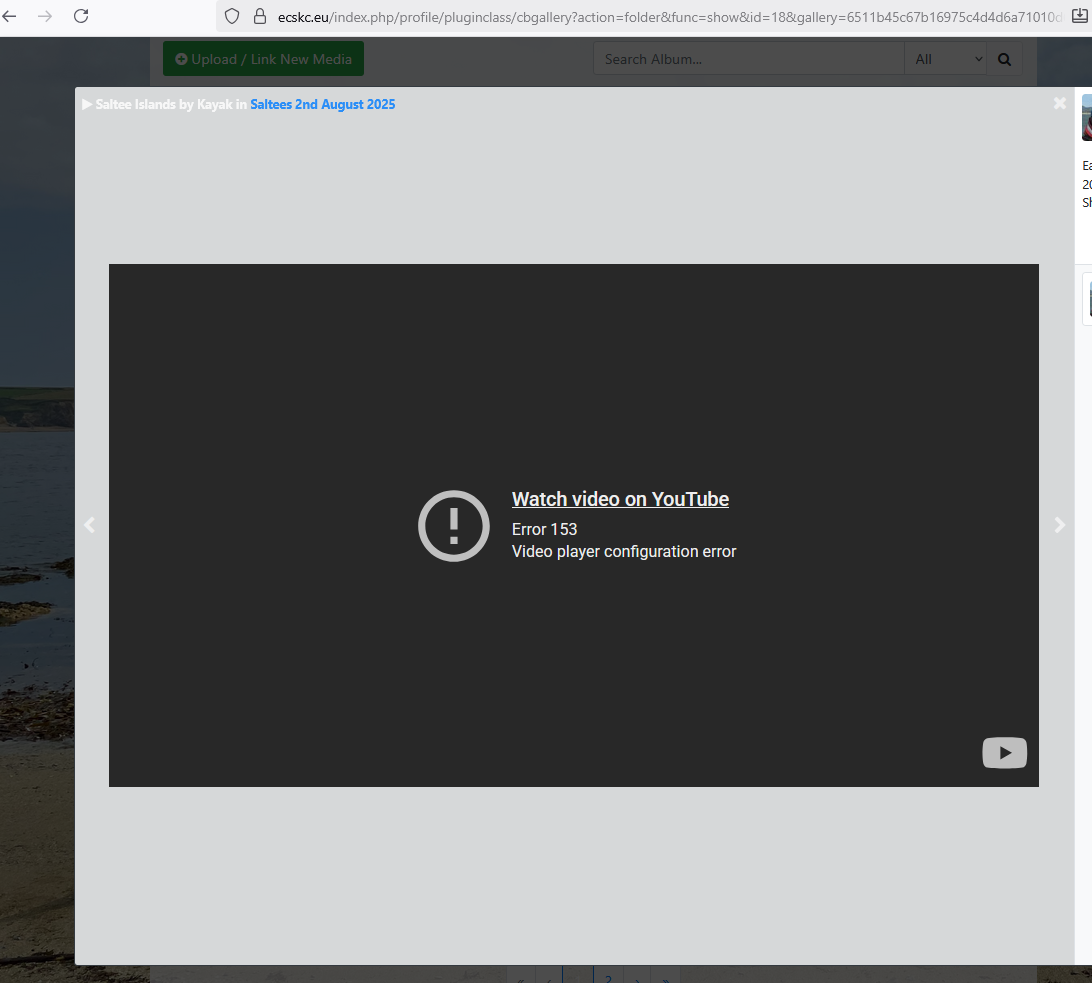Click the ecskc.eu address bar URL

tap(660, 16)
